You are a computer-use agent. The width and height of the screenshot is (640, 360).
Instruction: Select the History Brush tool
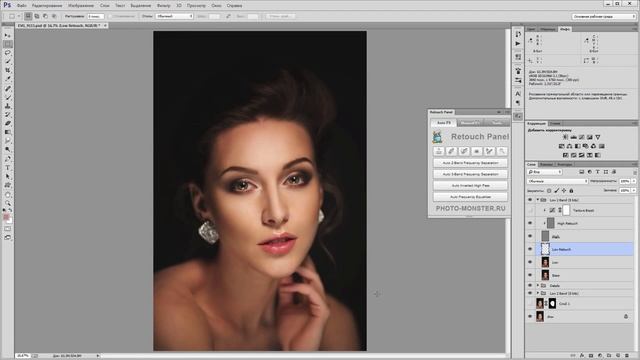click(x=8, y=115)
